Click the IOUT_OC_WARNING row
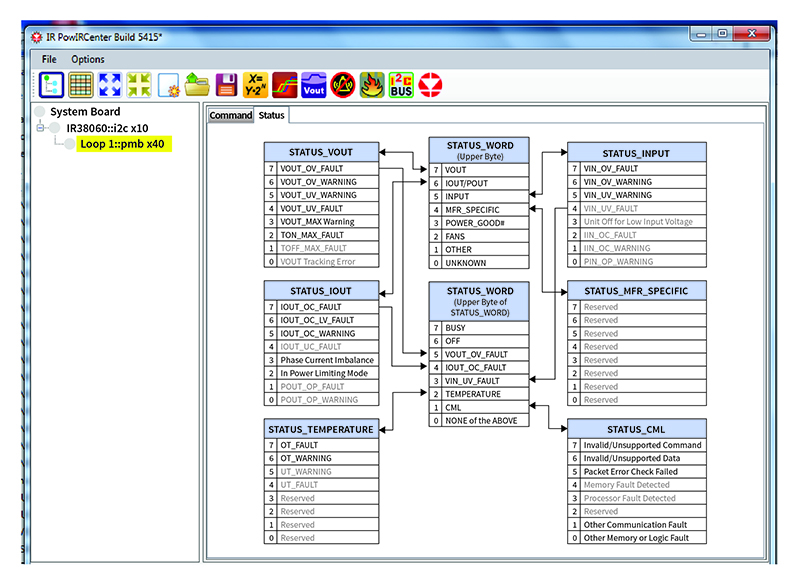800x583 pixels. [321, 333]
